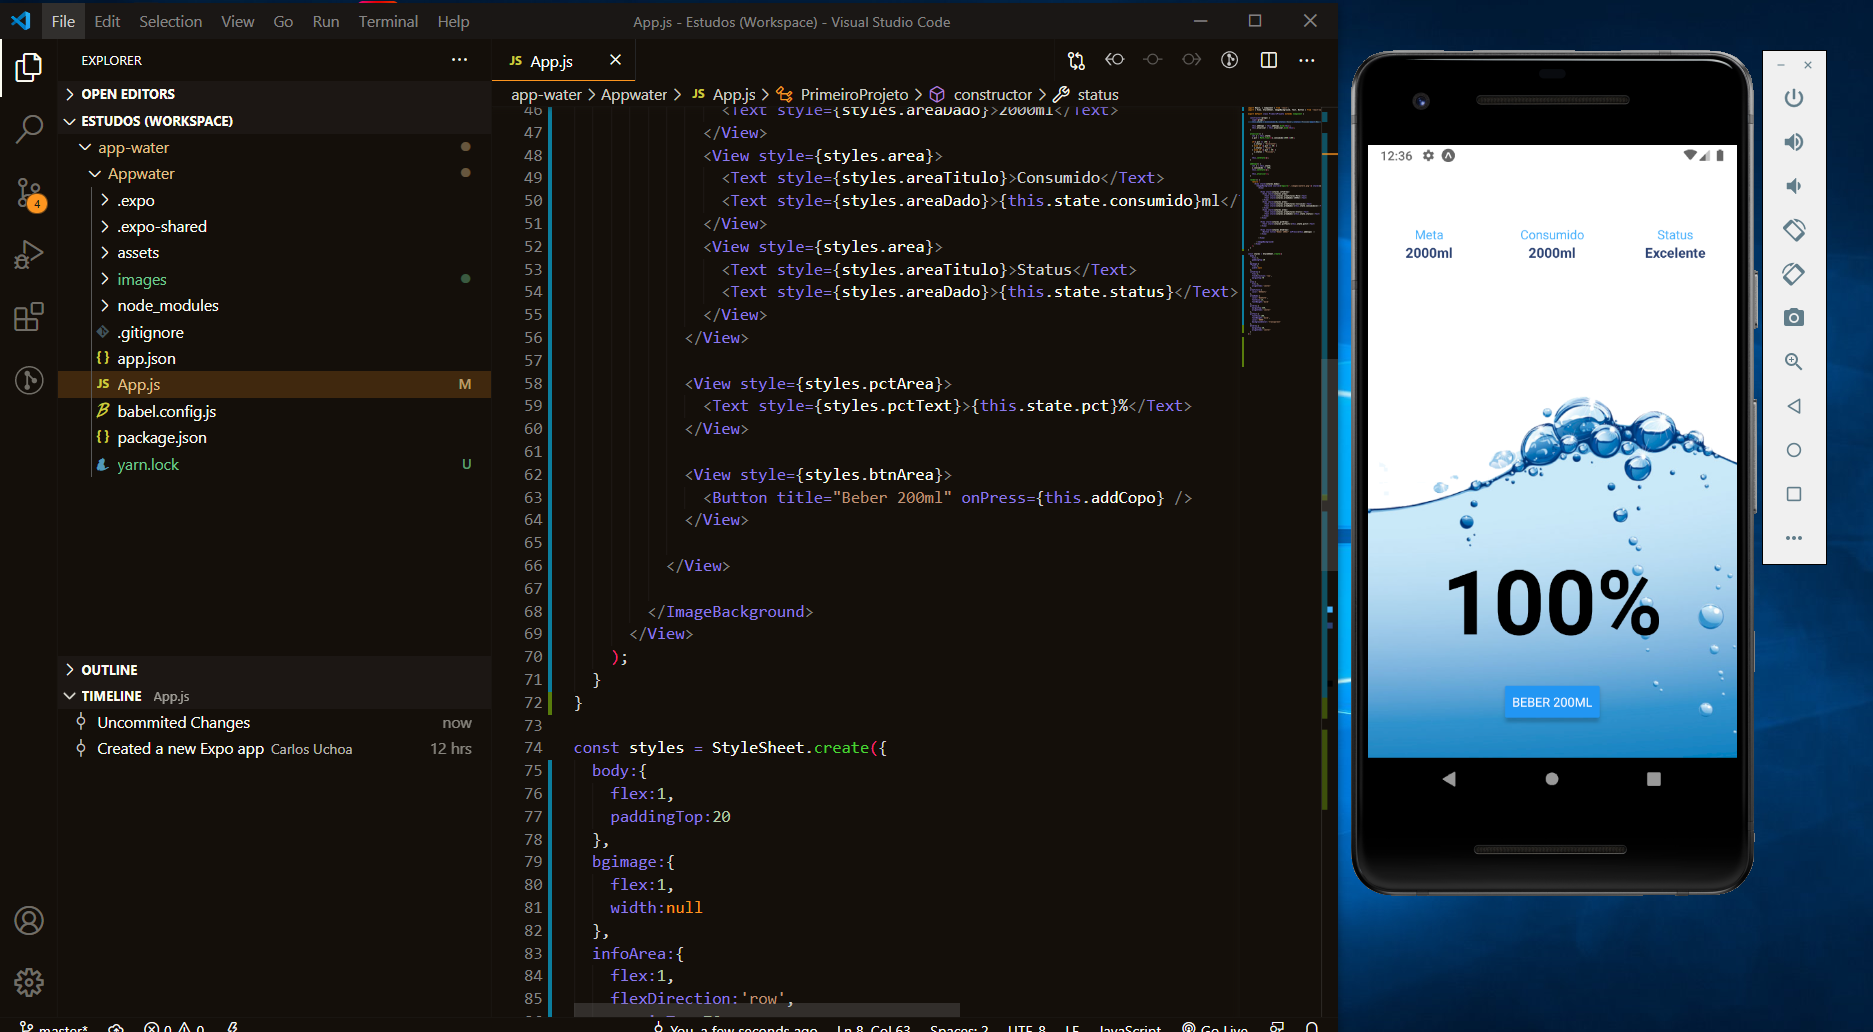Open Source Control view with 4 changes
The width and height of the screenshot is (1873, 1032).
(29, 193)
